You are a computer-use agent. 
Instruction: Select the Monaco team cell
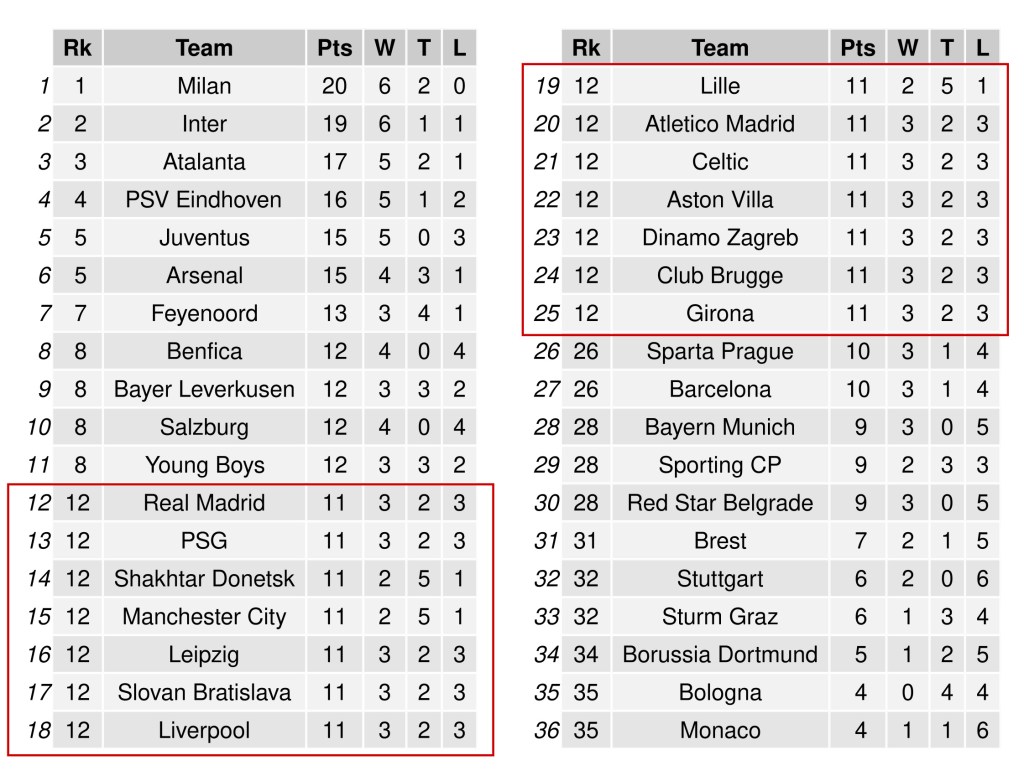pos(720,731)
